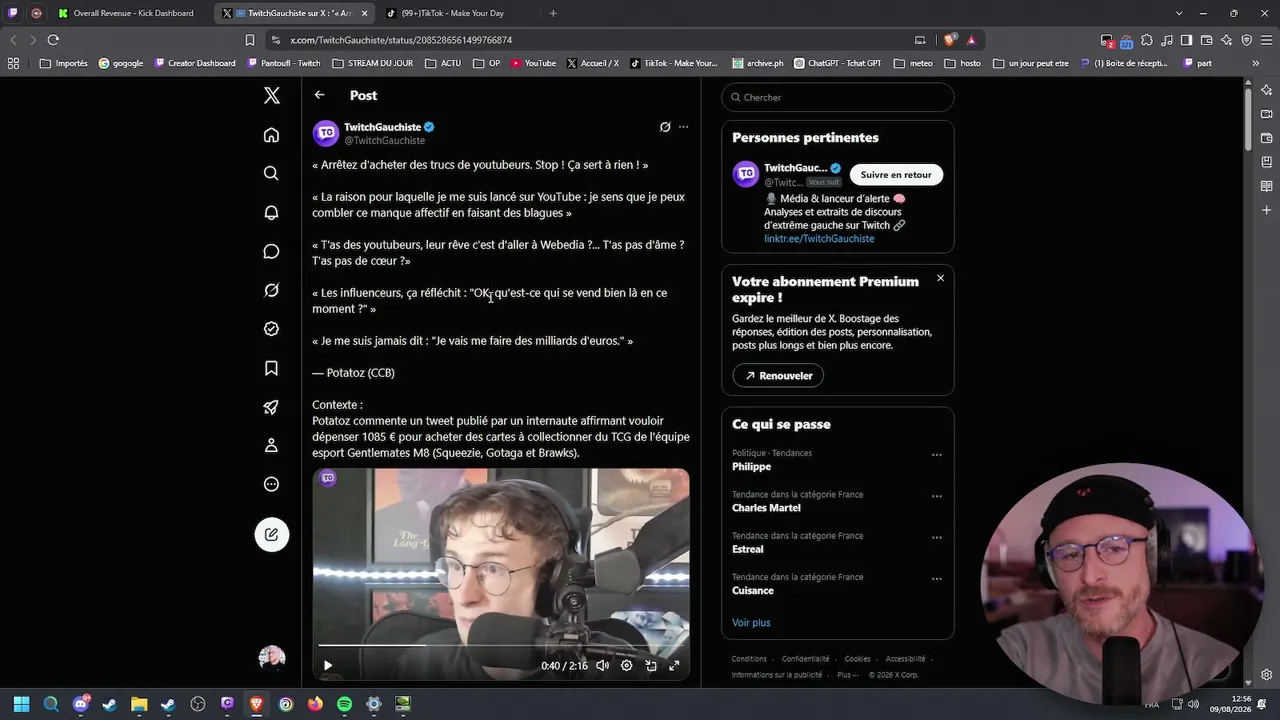Go to Home in X sidebar
The image size is (1280, 720).
click(x=271, y=135)
